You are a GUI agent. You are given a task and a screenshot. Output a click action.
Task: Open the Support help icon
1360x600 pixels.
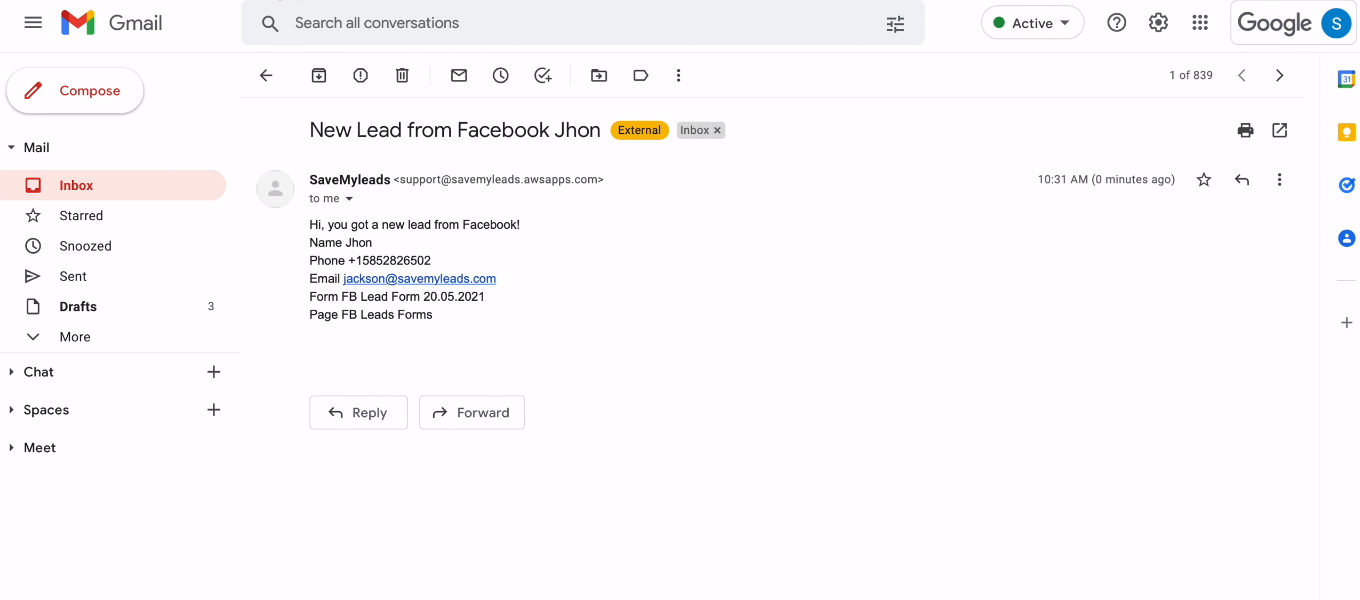click(1117, 23)
